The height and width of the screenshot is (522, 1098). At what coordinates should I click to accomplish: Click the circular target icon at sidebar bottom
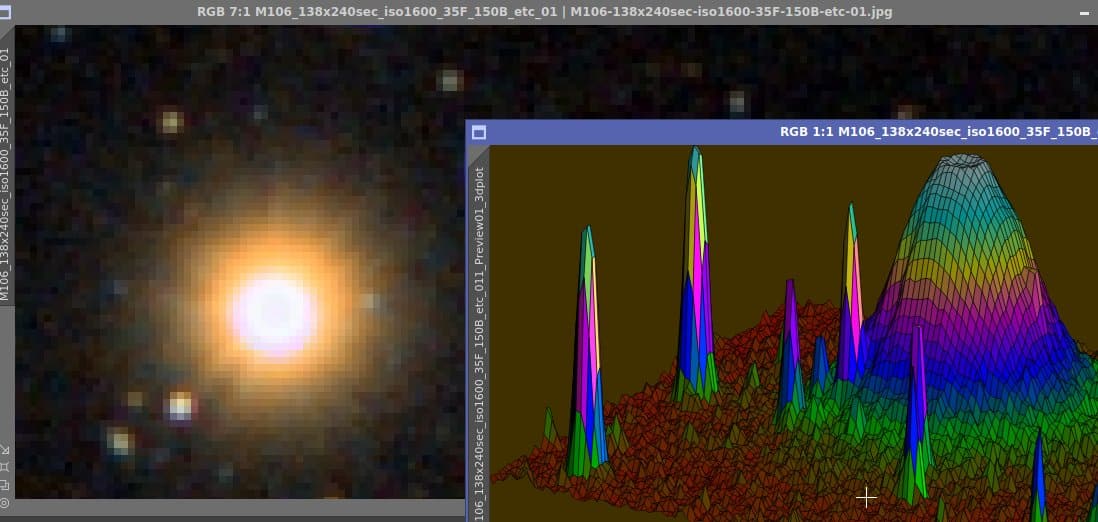pos(5,502)
